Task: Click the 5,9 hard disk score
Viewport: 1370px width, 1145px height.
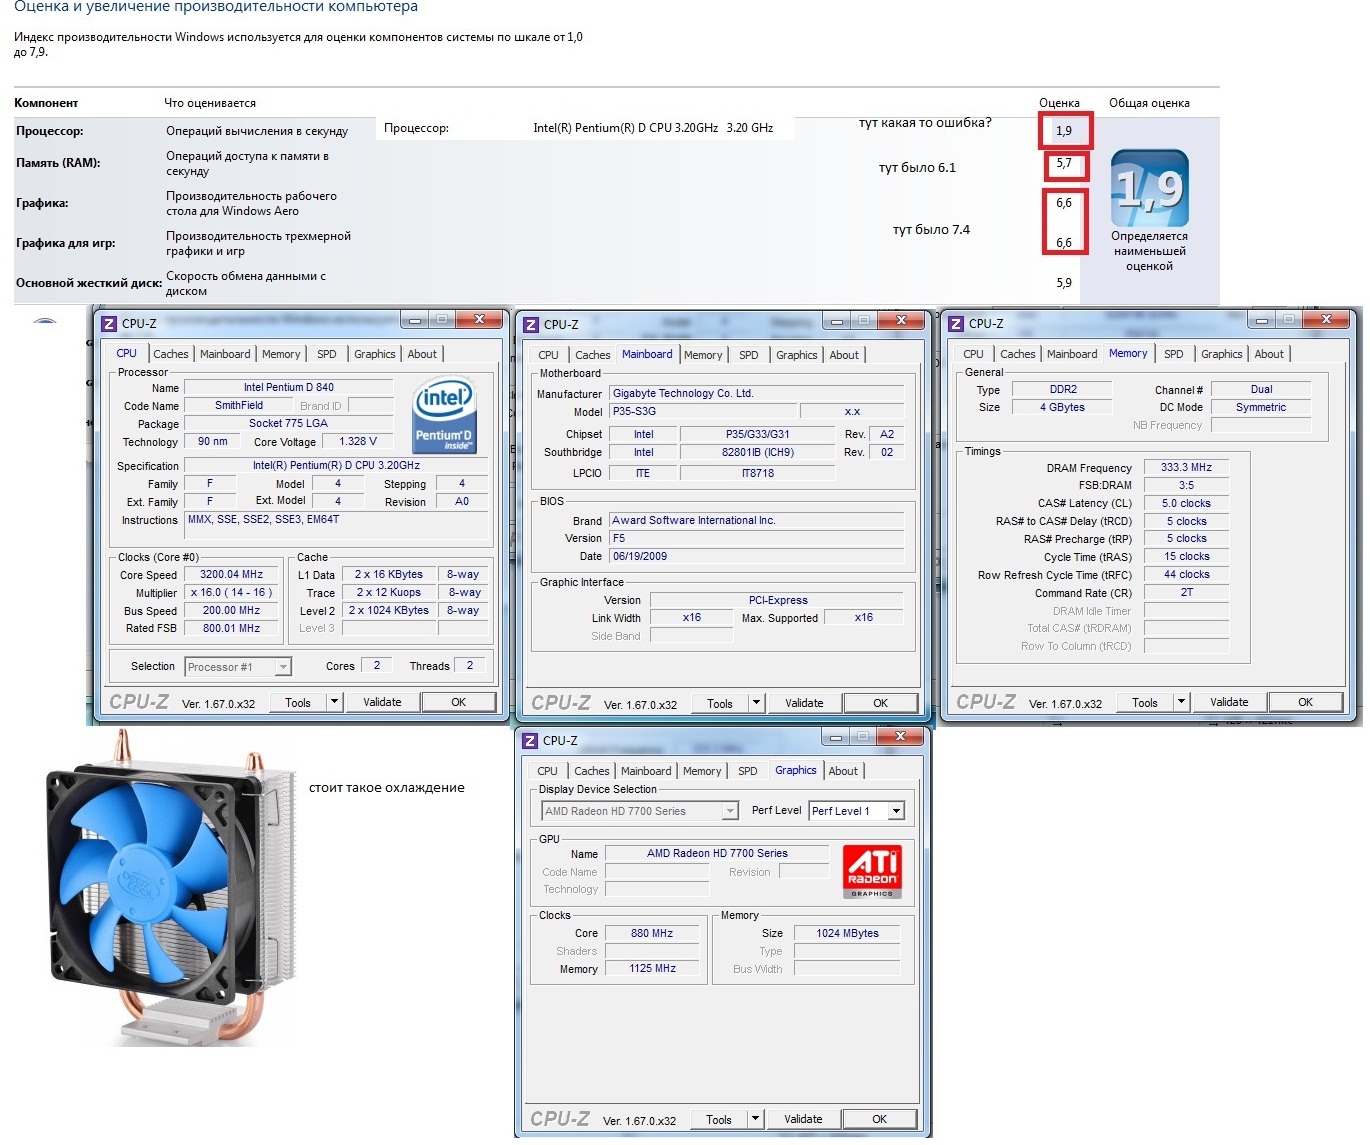Action: pos(1064,283)
